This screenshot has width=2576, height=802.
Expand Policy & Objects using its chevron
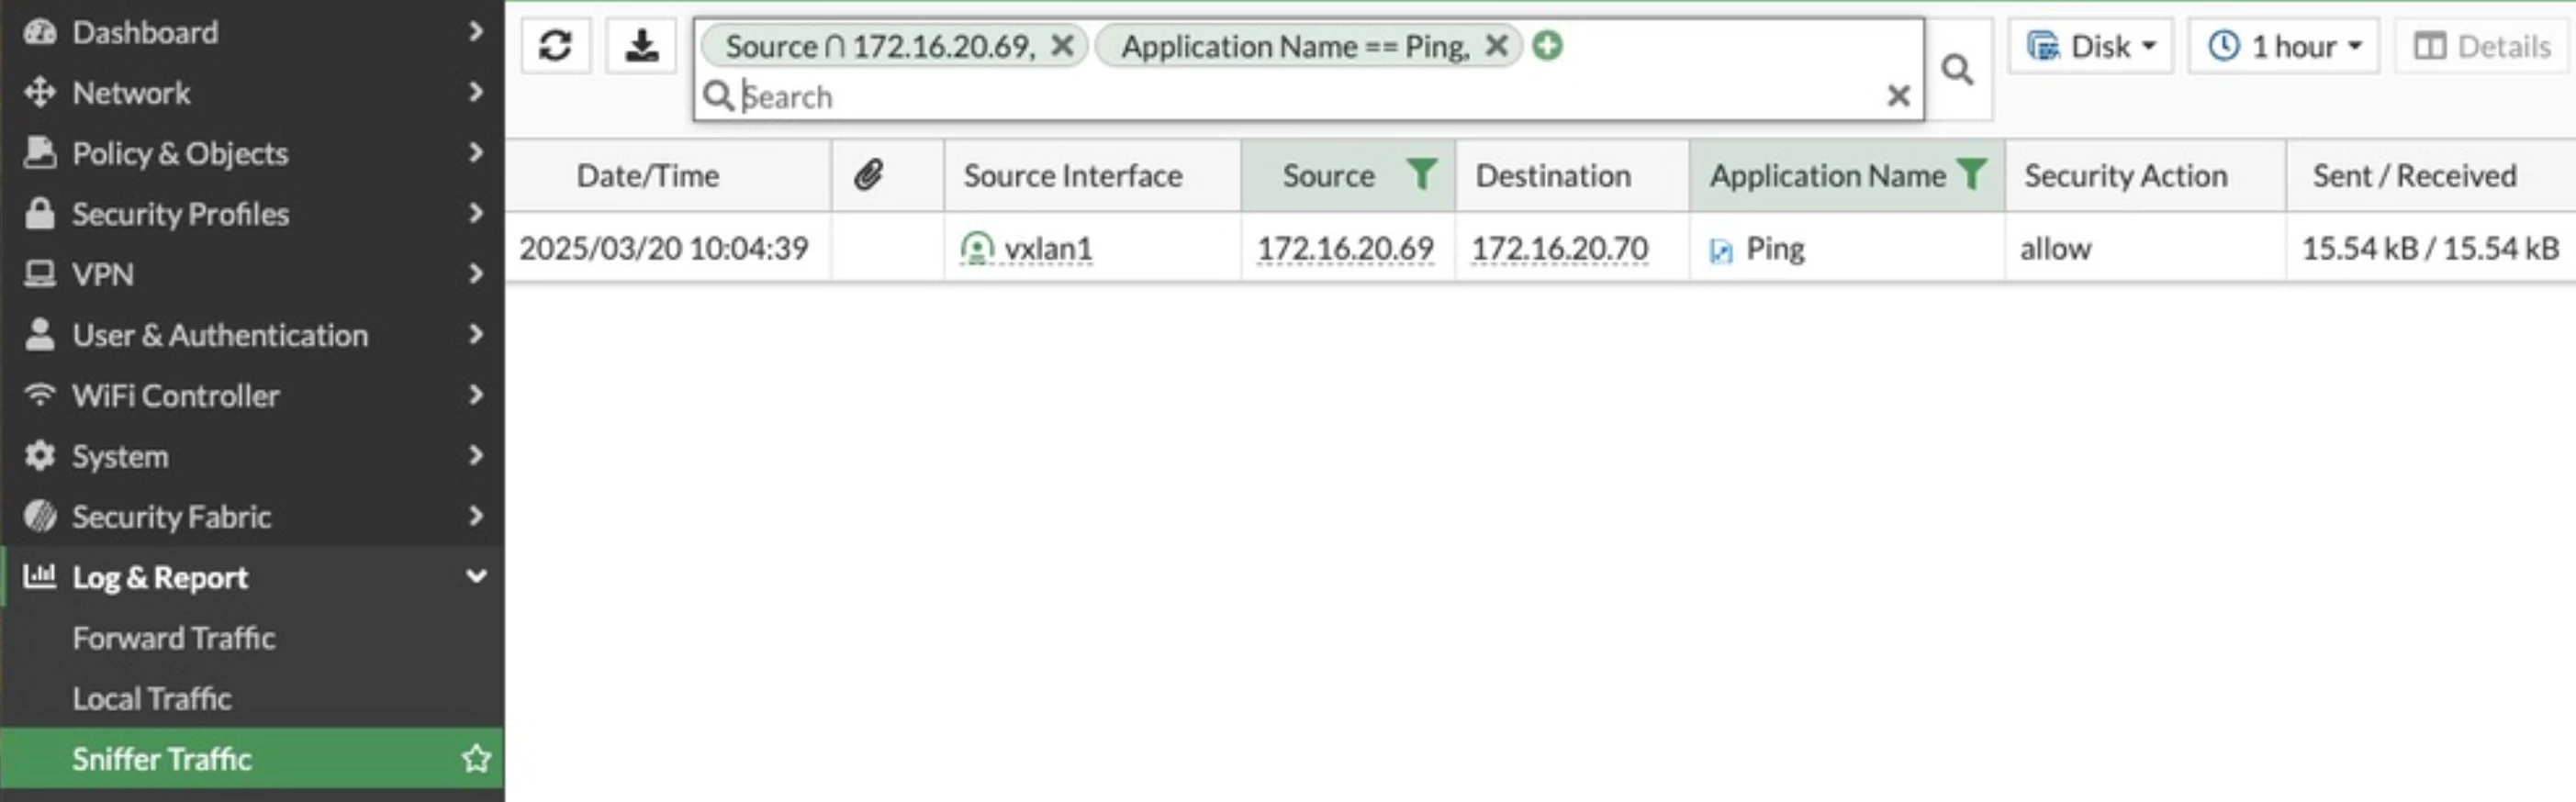point(476,152)
